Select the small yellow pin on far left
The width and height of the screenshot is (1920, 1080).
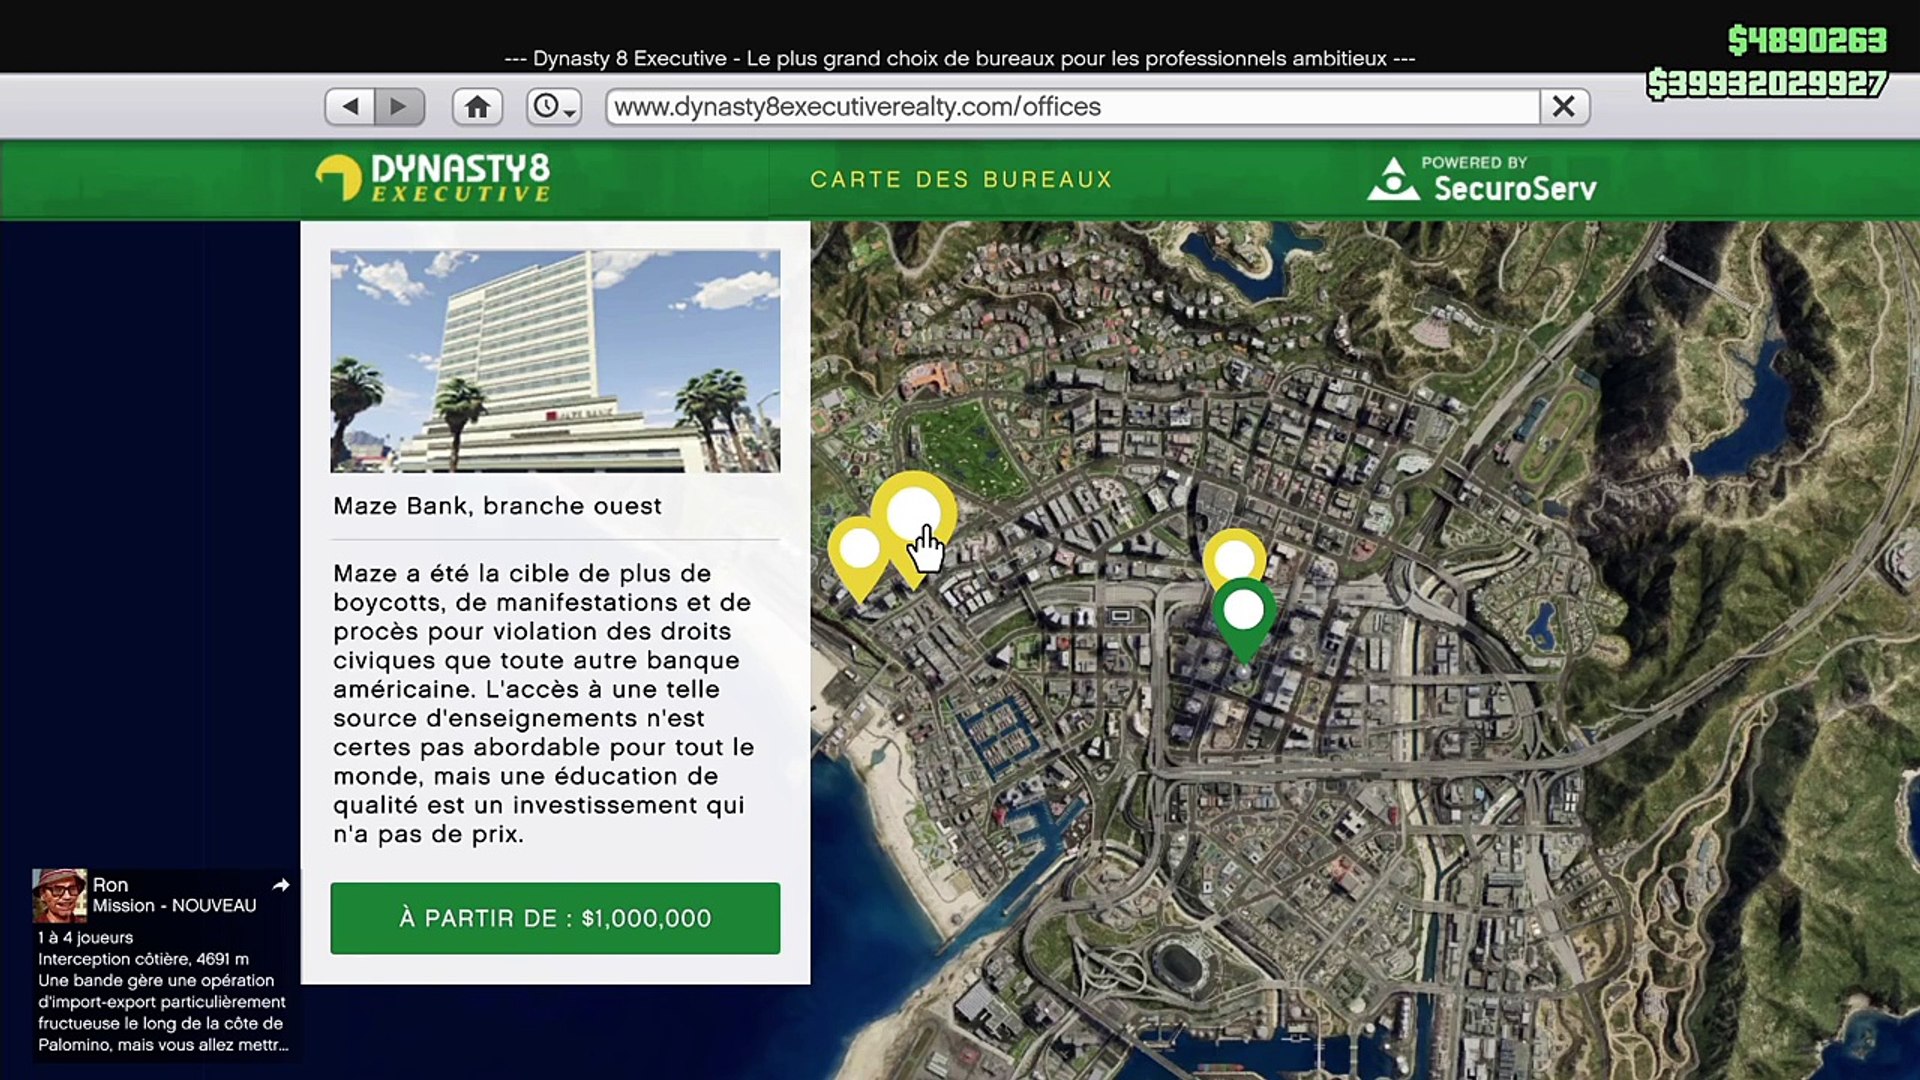point(858,549)
